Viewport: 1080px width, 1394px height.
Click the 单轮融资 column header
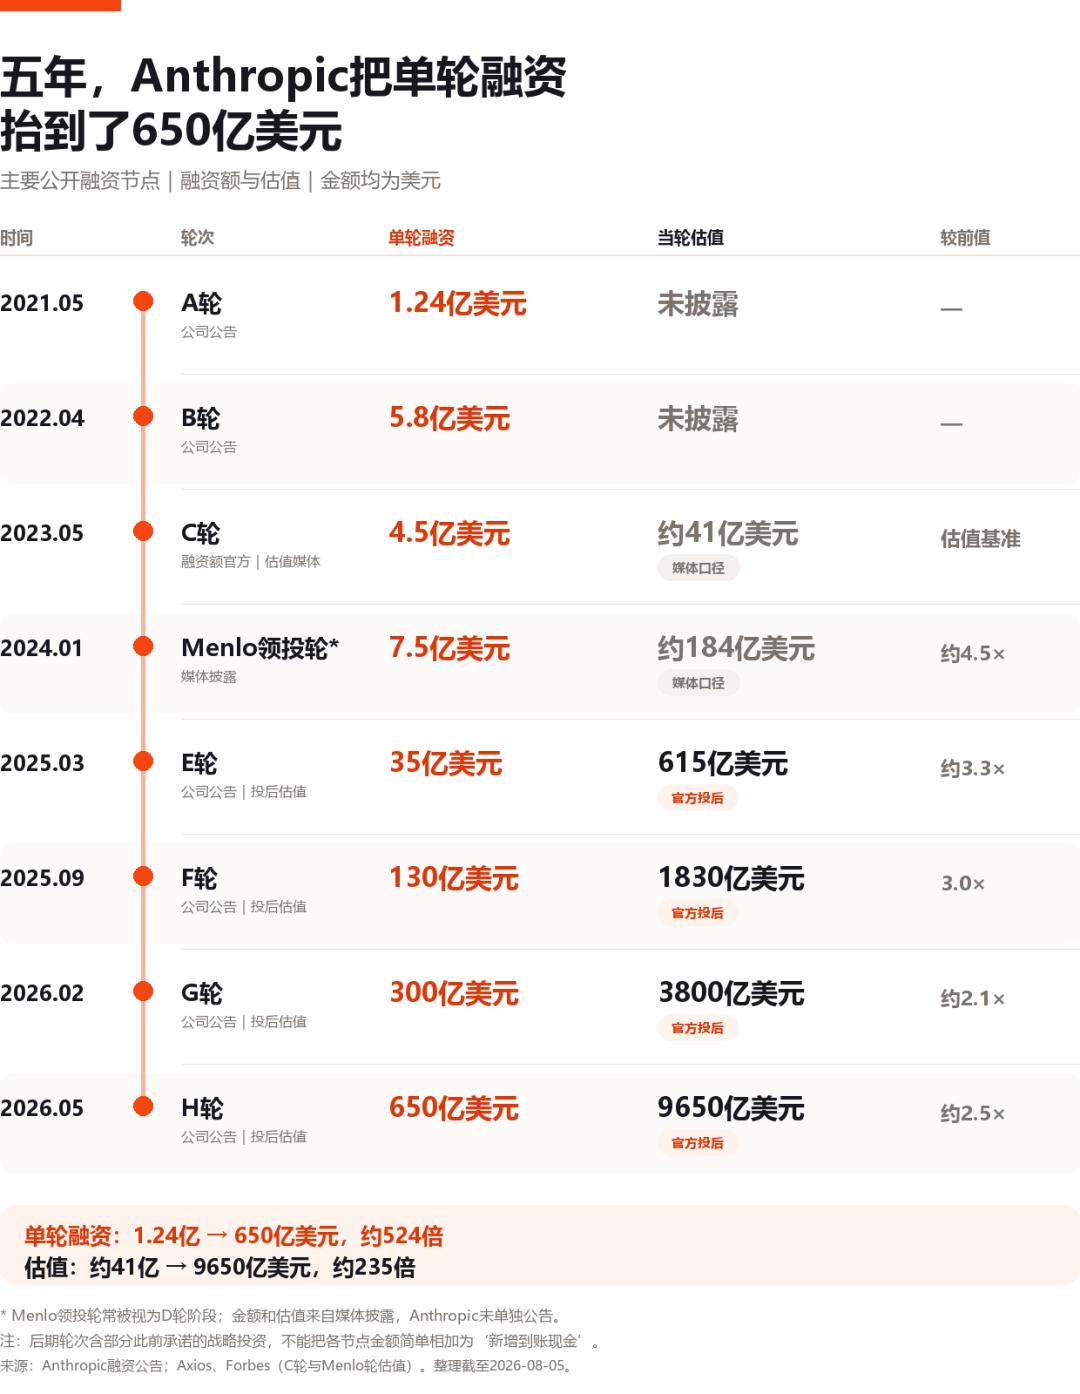point(421,238)
